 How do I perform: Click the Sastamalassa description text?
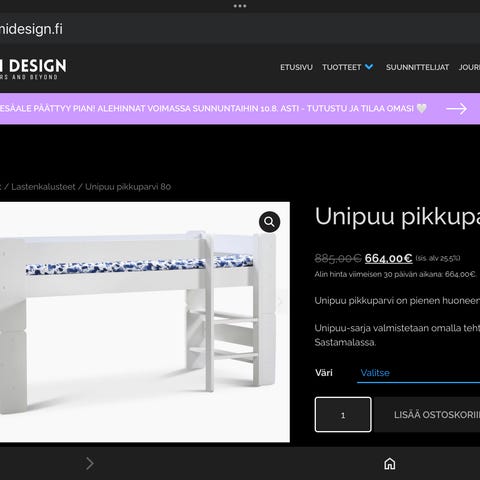point(345,342)
